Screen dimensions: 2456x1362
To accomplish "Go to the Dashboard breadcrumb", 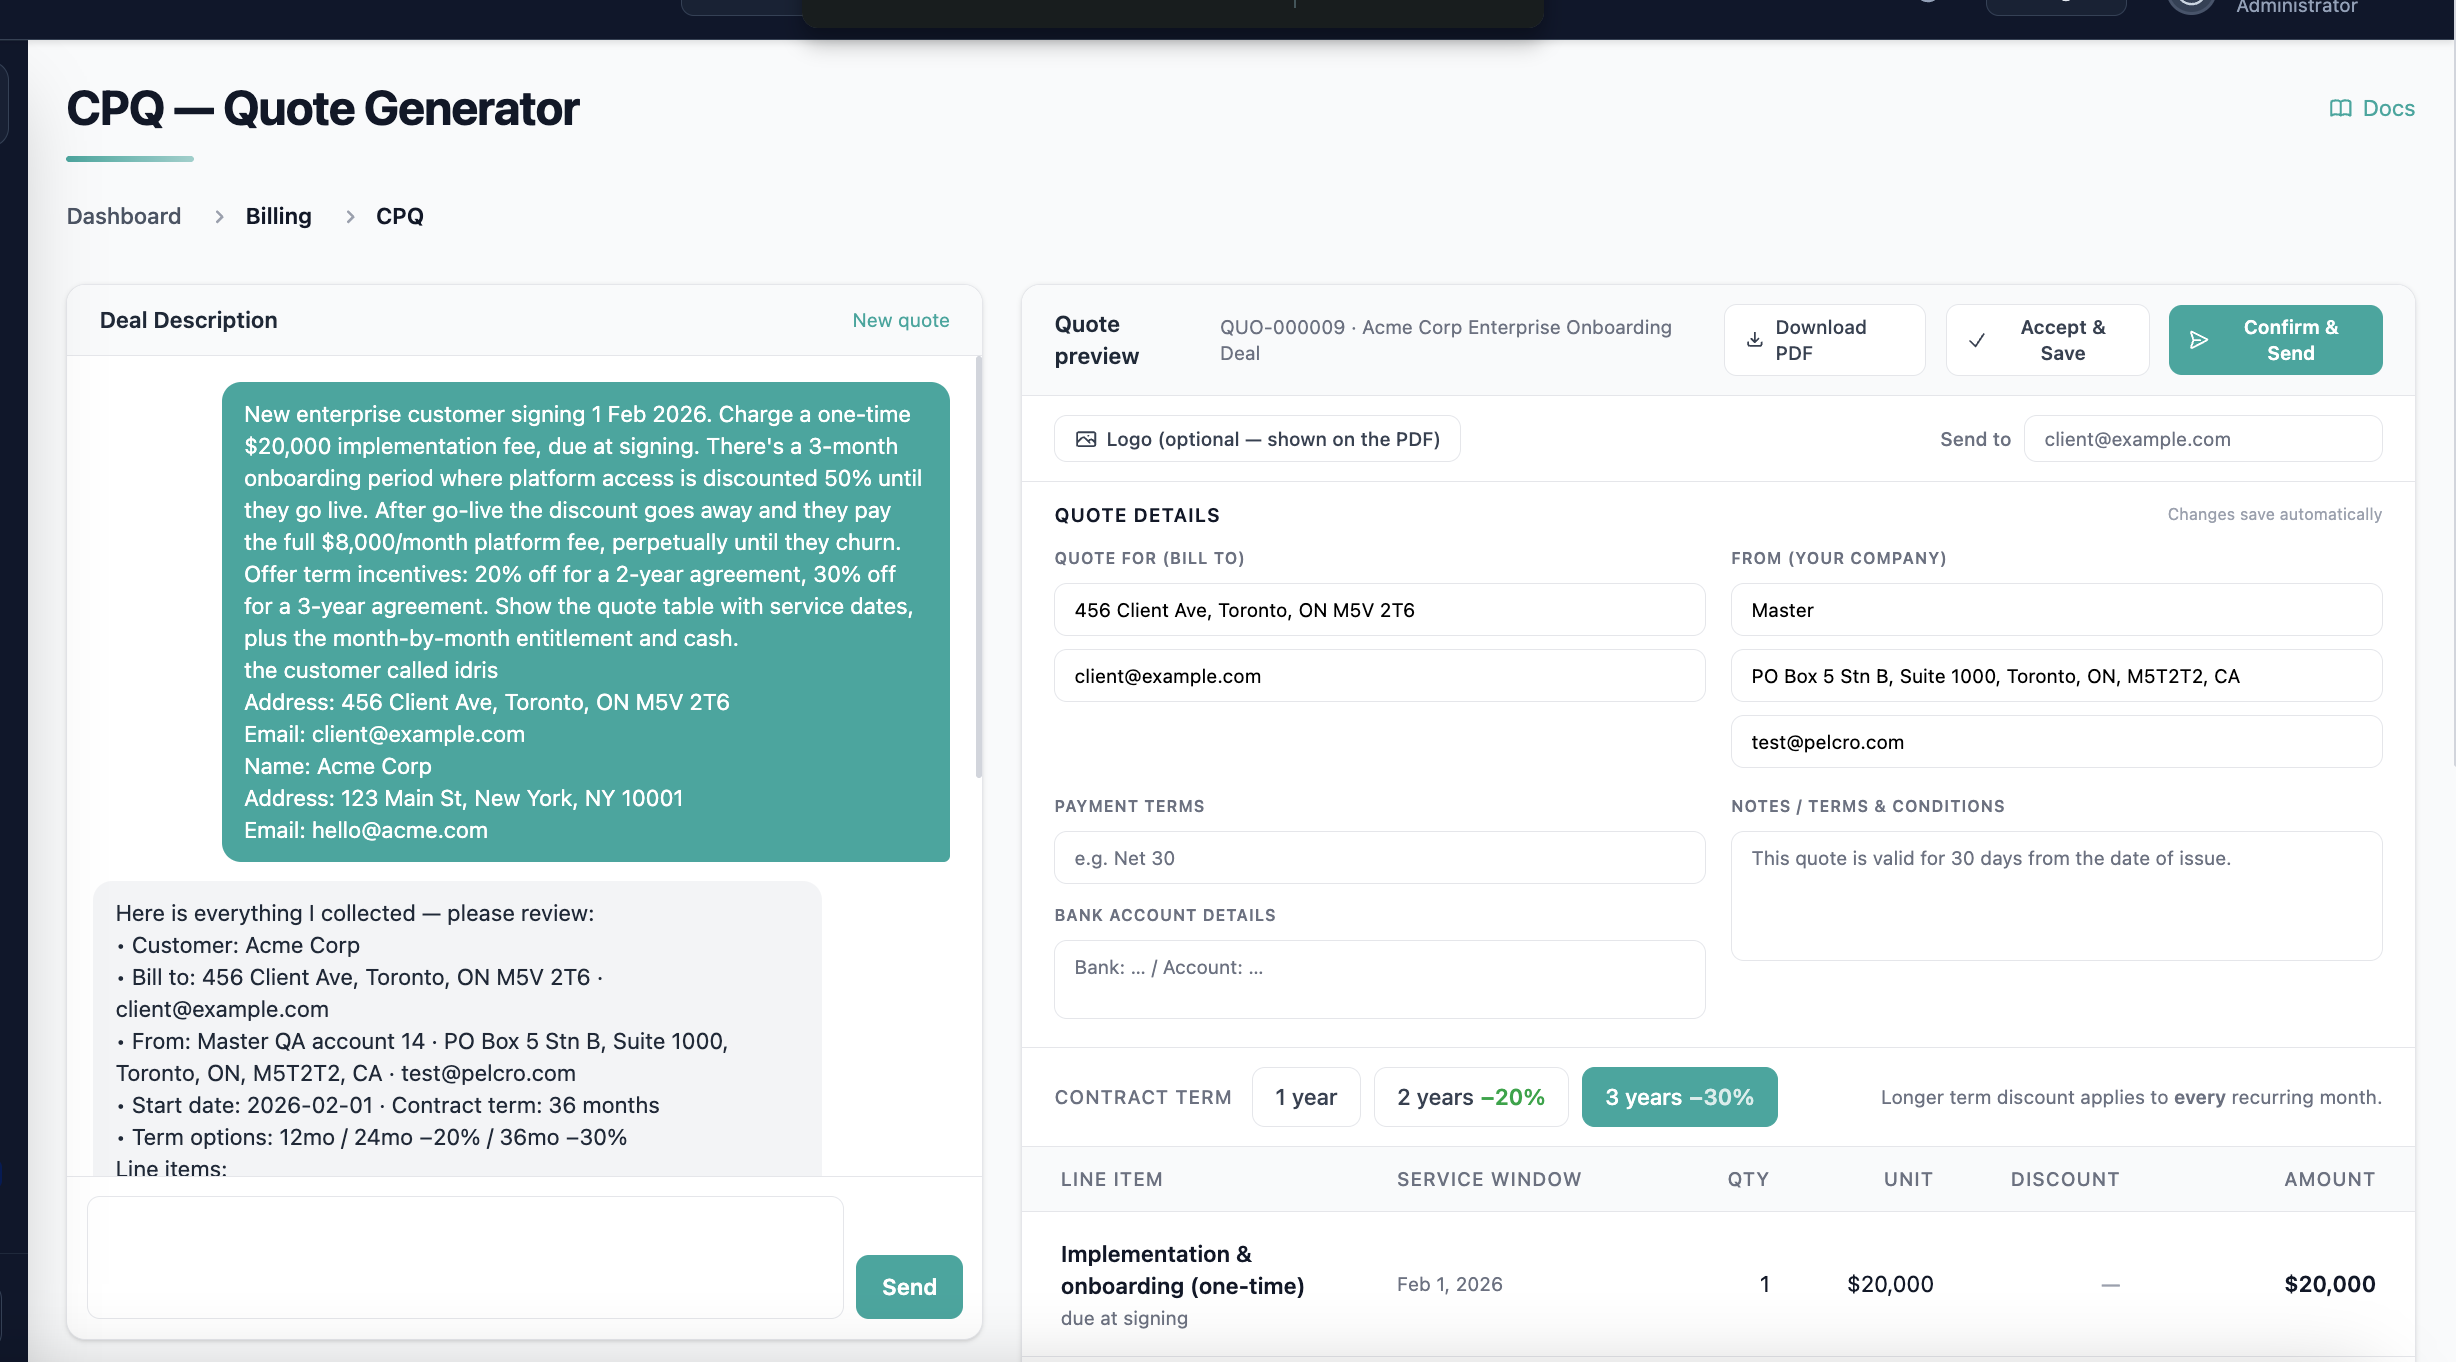I will coord(124,216).
